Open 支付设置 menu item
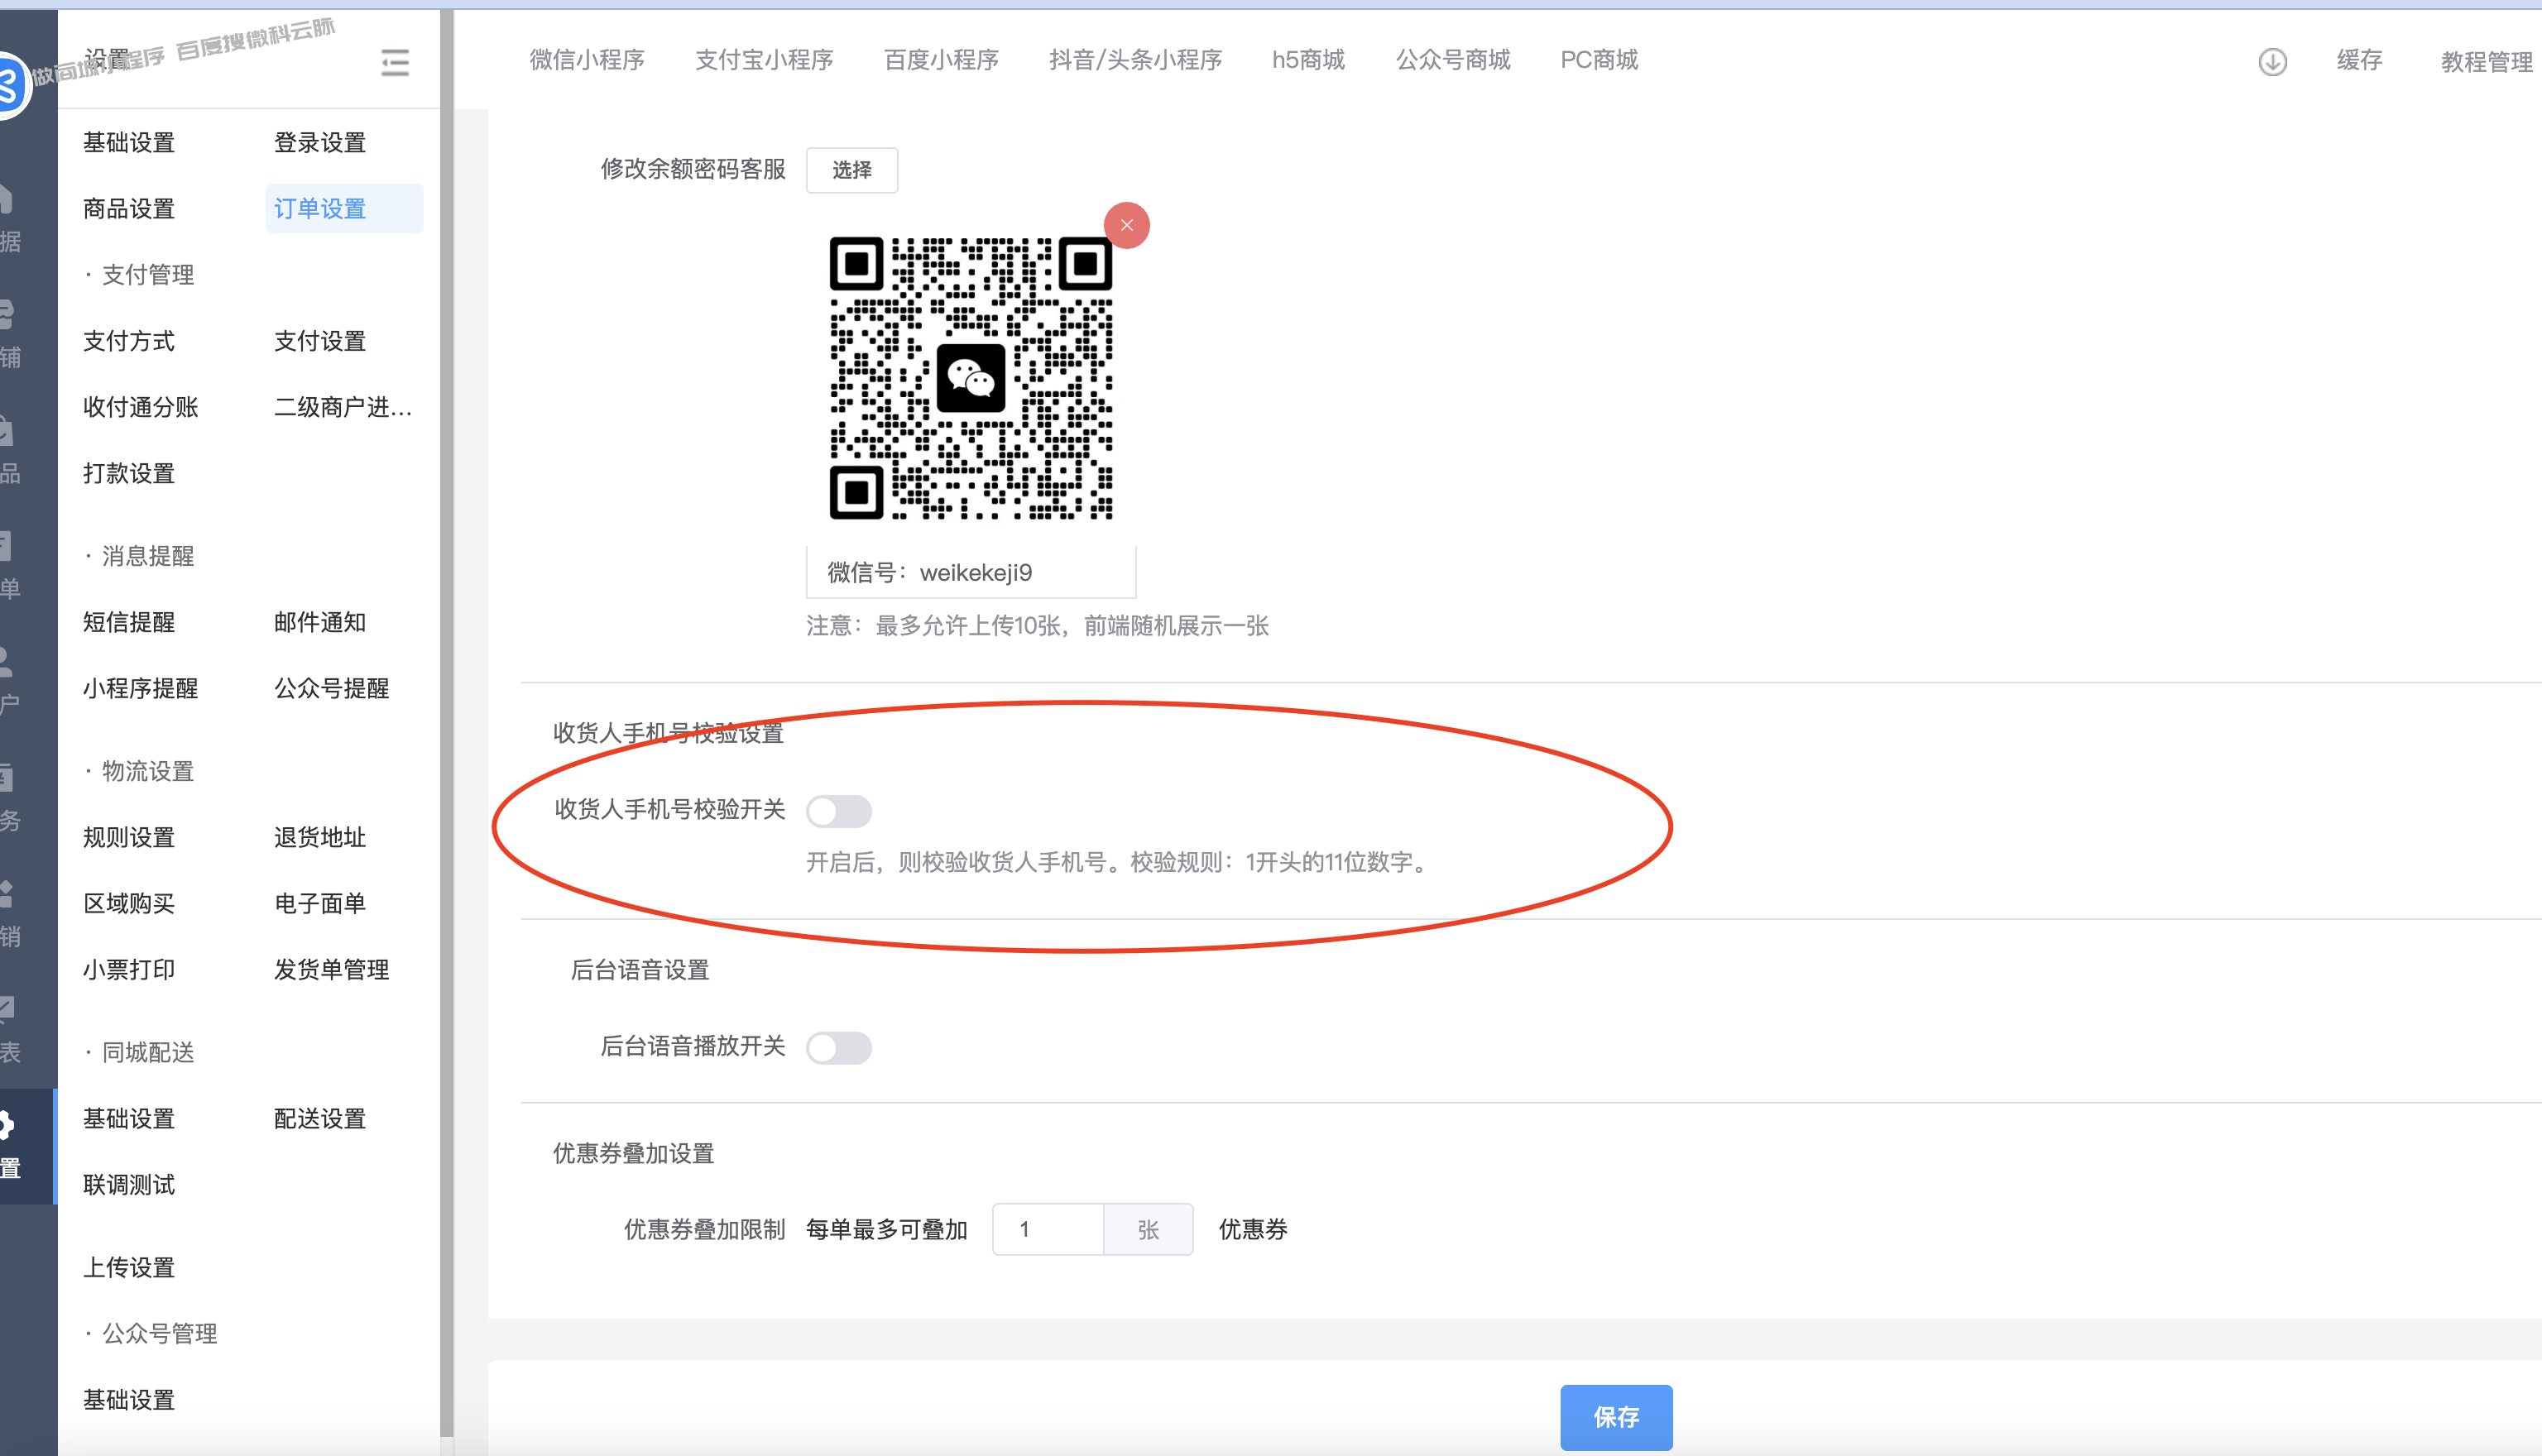 (x=320, y=341)
